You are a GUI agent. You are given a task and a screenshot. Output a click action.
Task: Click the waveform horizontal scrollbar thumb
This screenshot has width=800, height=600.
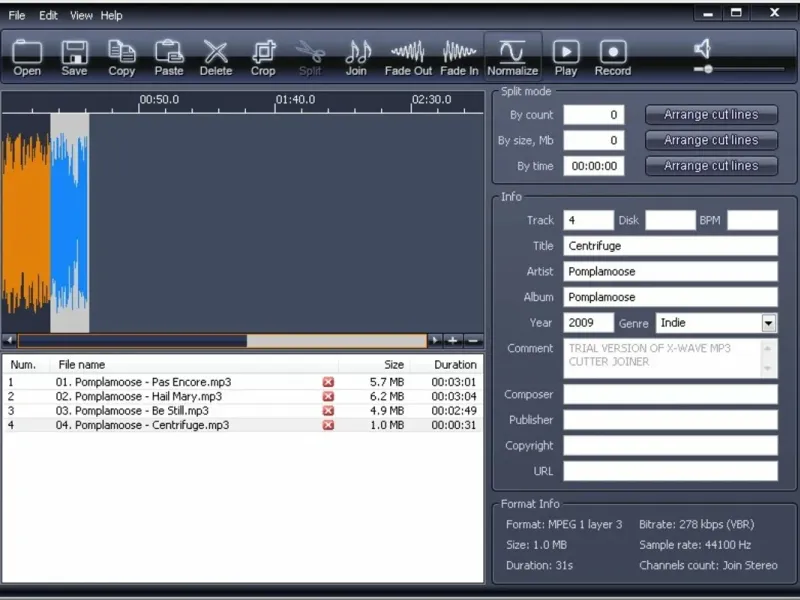pyautogui.click(x=337, y=340)
